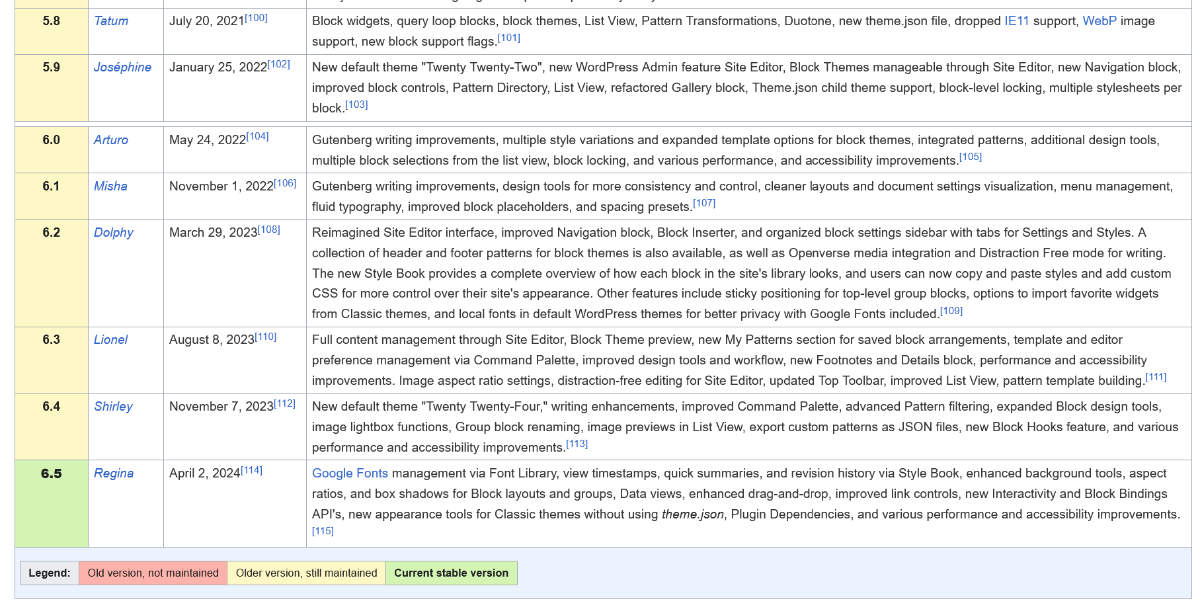Viewport: 1200px width, 615px height.
Task: Open the Regina codename link
Action: click(x=114, y=473)
